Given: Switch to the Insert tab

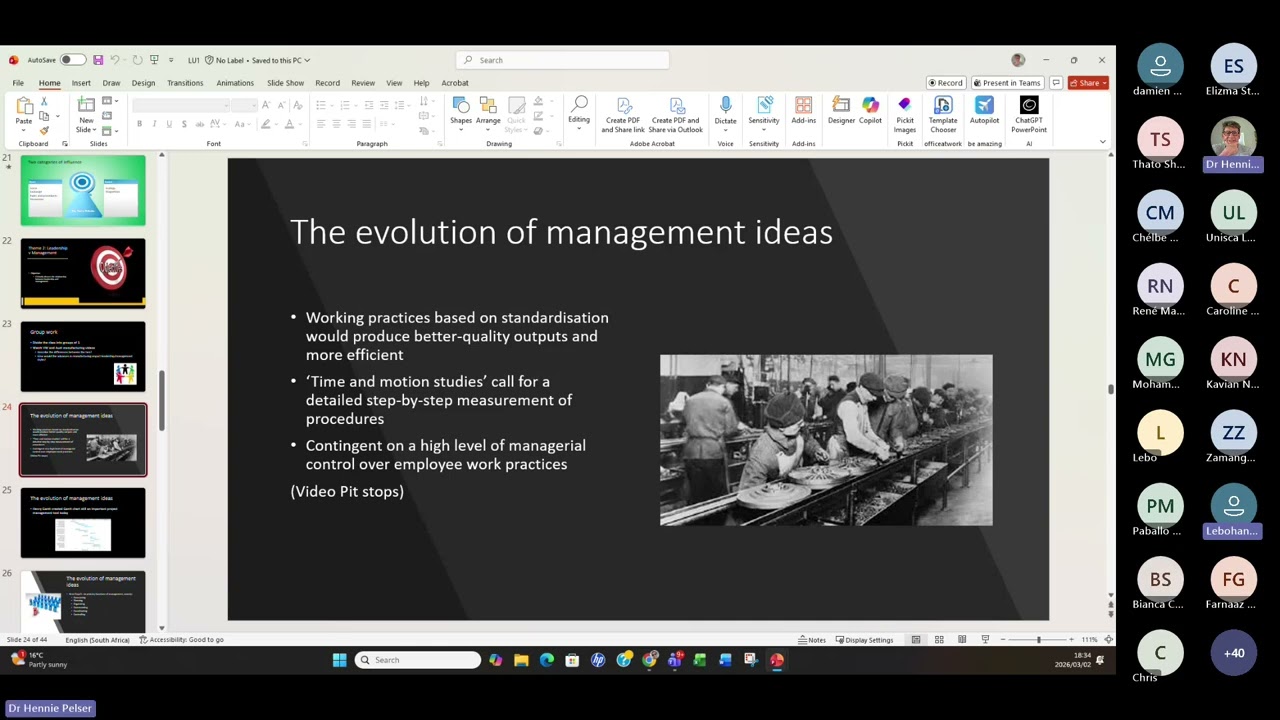Looking at the screenshot, I should (x=81, y=83).
